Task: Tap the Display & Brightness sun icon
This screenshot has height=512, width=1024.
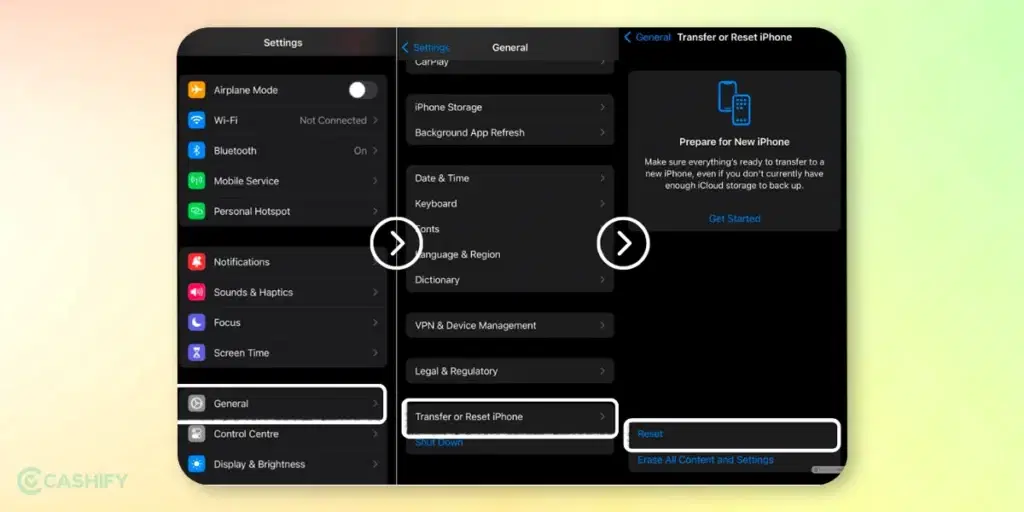Action: (x=197, y=464)
